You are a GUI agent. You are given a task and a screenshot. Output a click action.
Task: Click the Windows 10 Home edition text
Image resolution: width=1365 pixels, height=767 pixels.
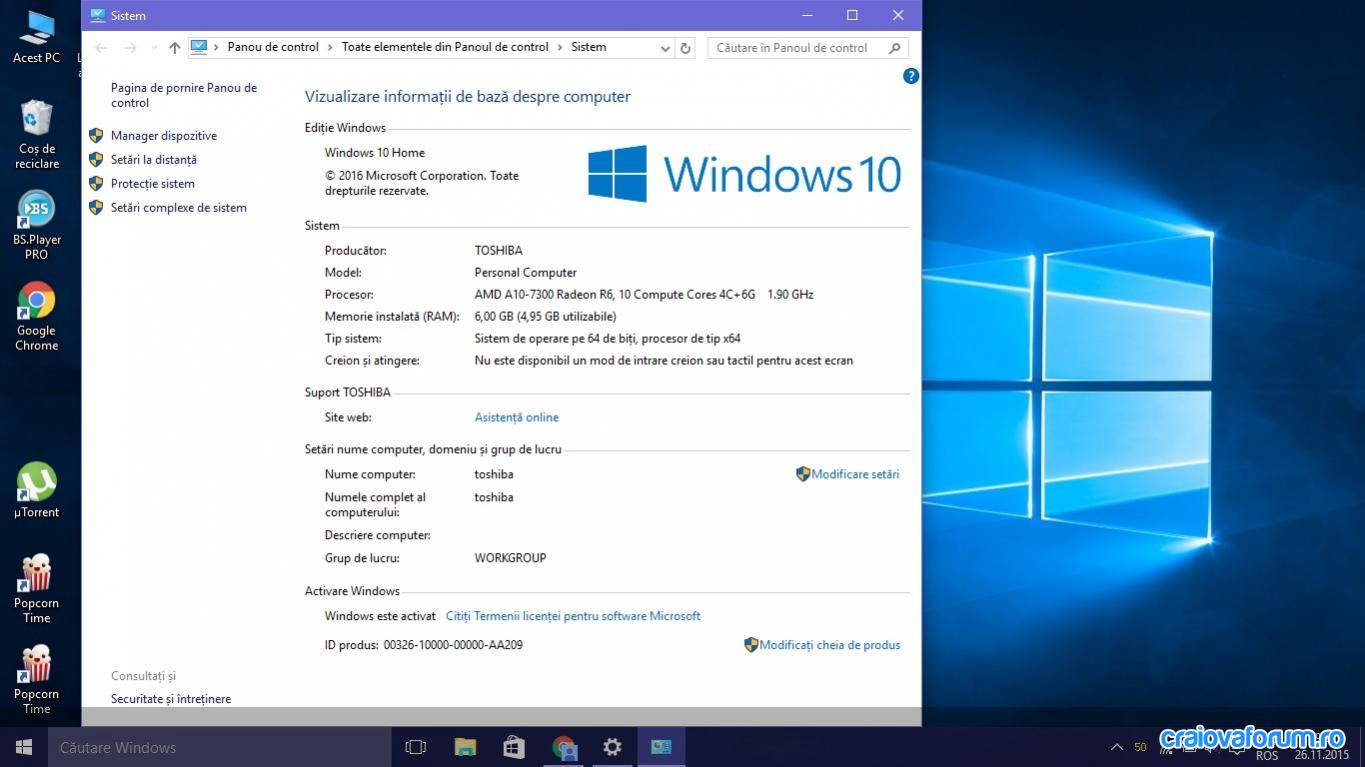pos(375,153)
